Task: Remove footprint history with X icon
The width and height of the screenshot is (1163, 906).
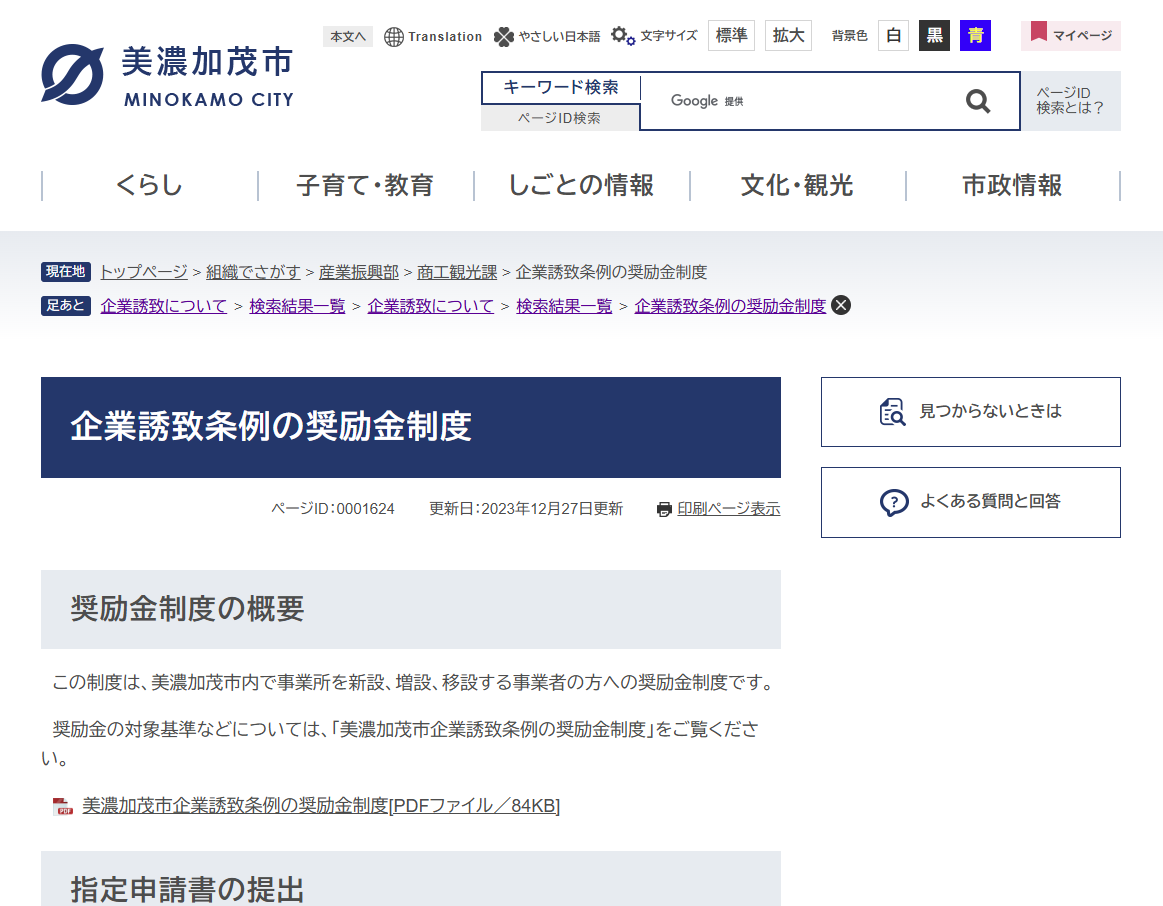Action: pos(840,305)
